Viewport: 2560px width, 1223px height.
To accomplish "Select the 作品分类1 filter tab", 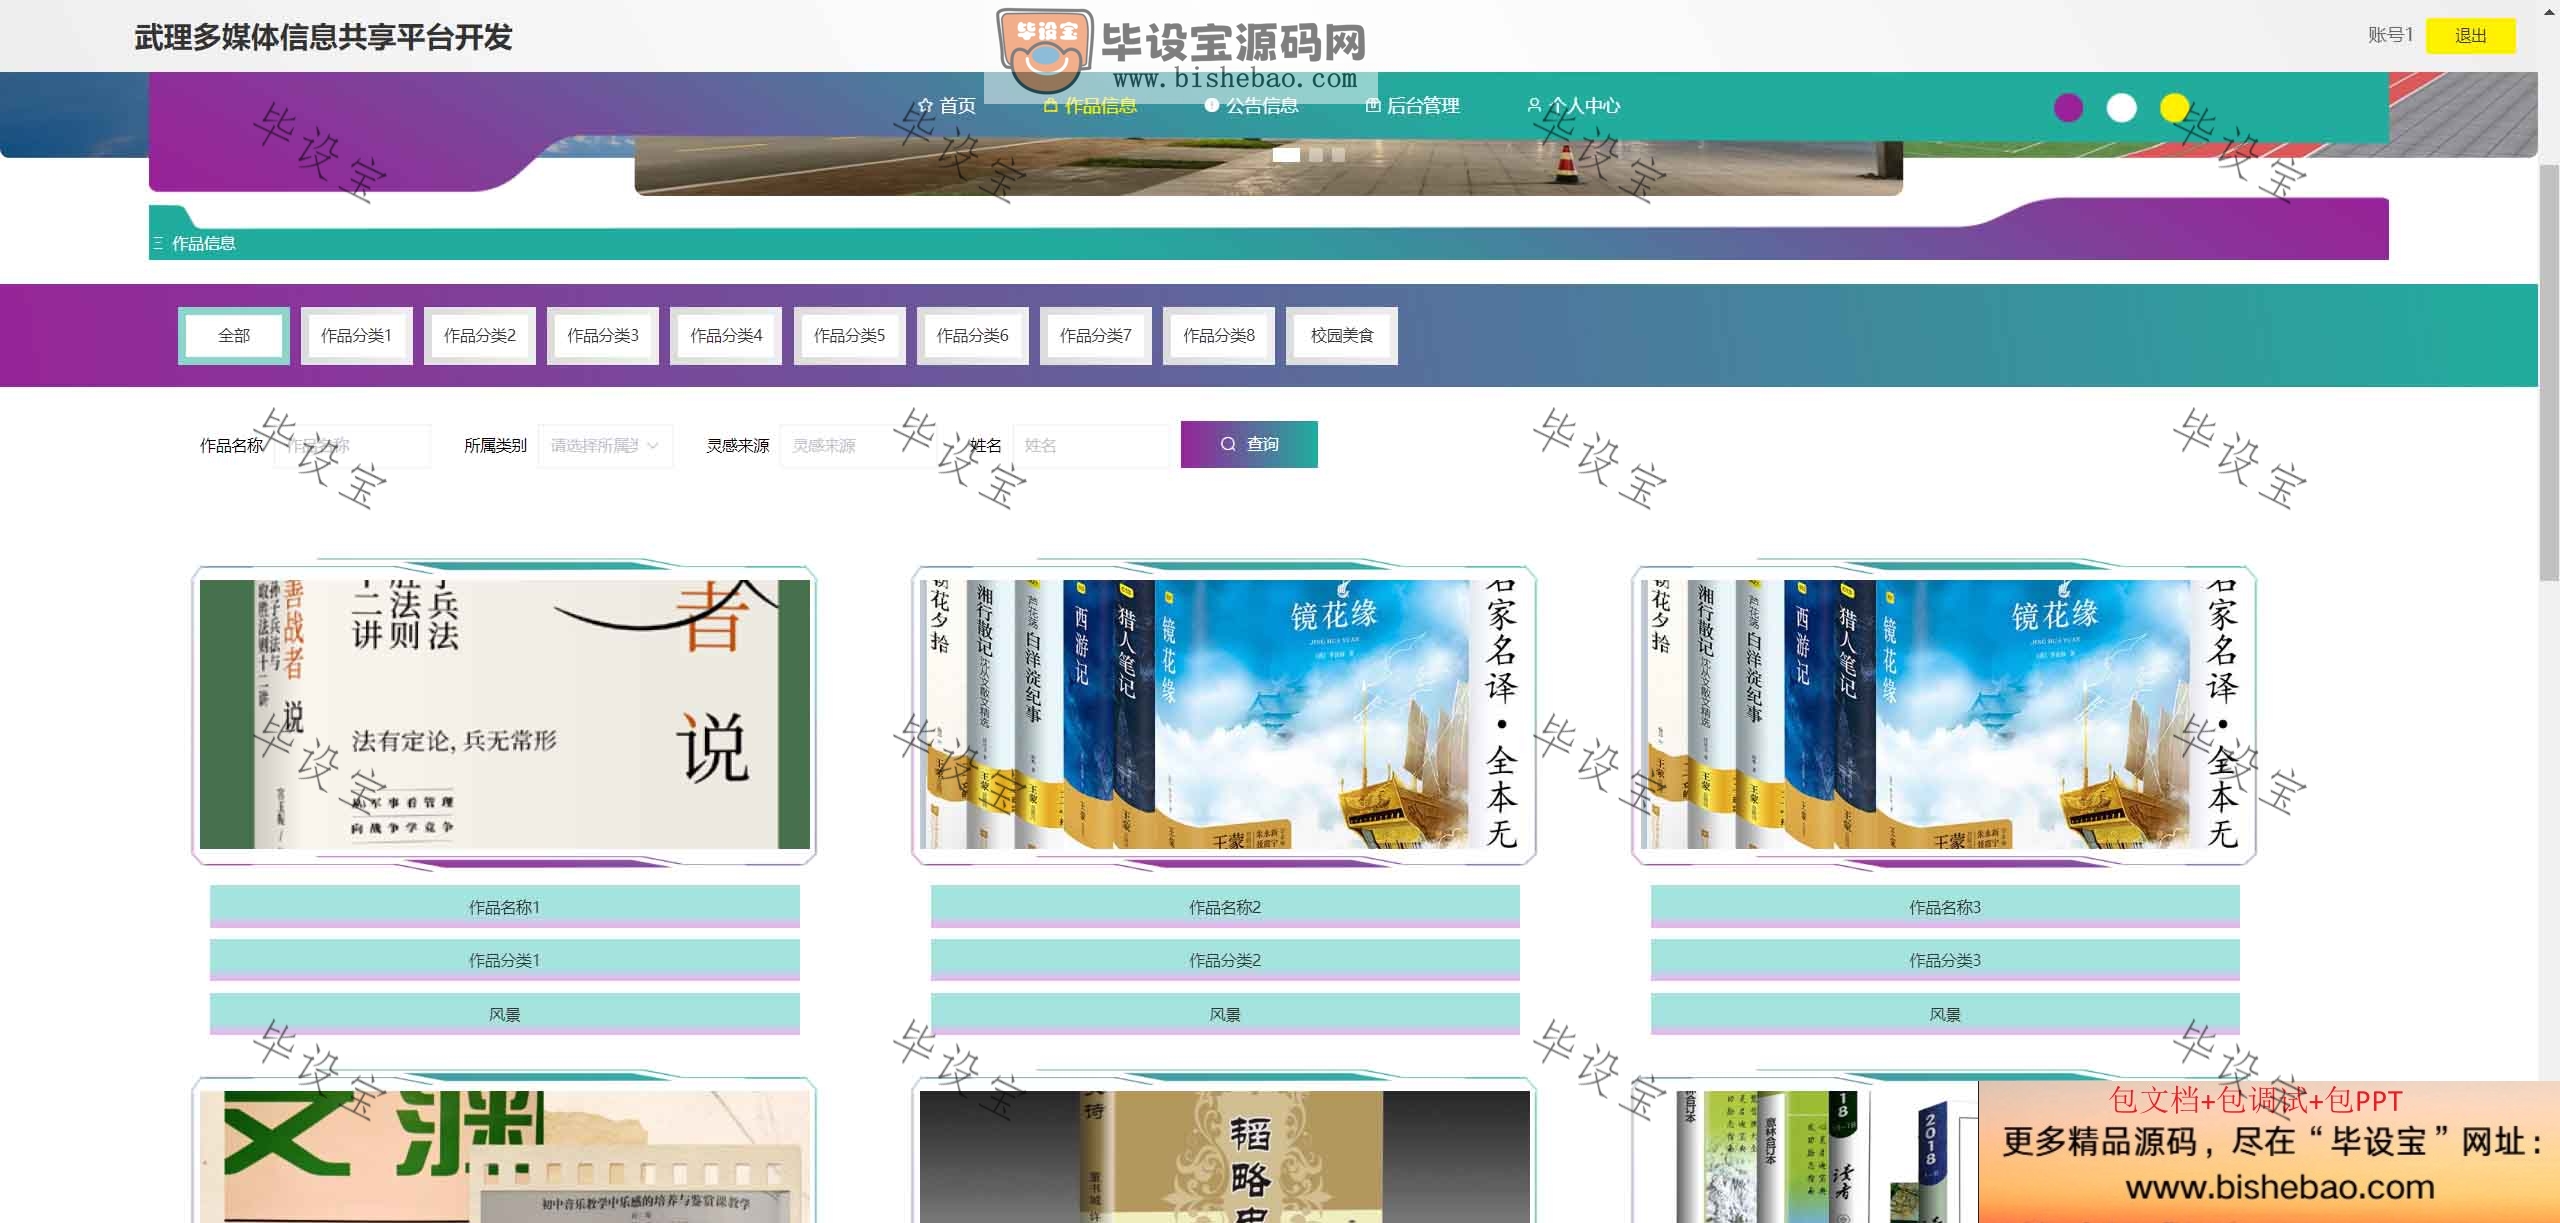I will (x=356, y=336).
